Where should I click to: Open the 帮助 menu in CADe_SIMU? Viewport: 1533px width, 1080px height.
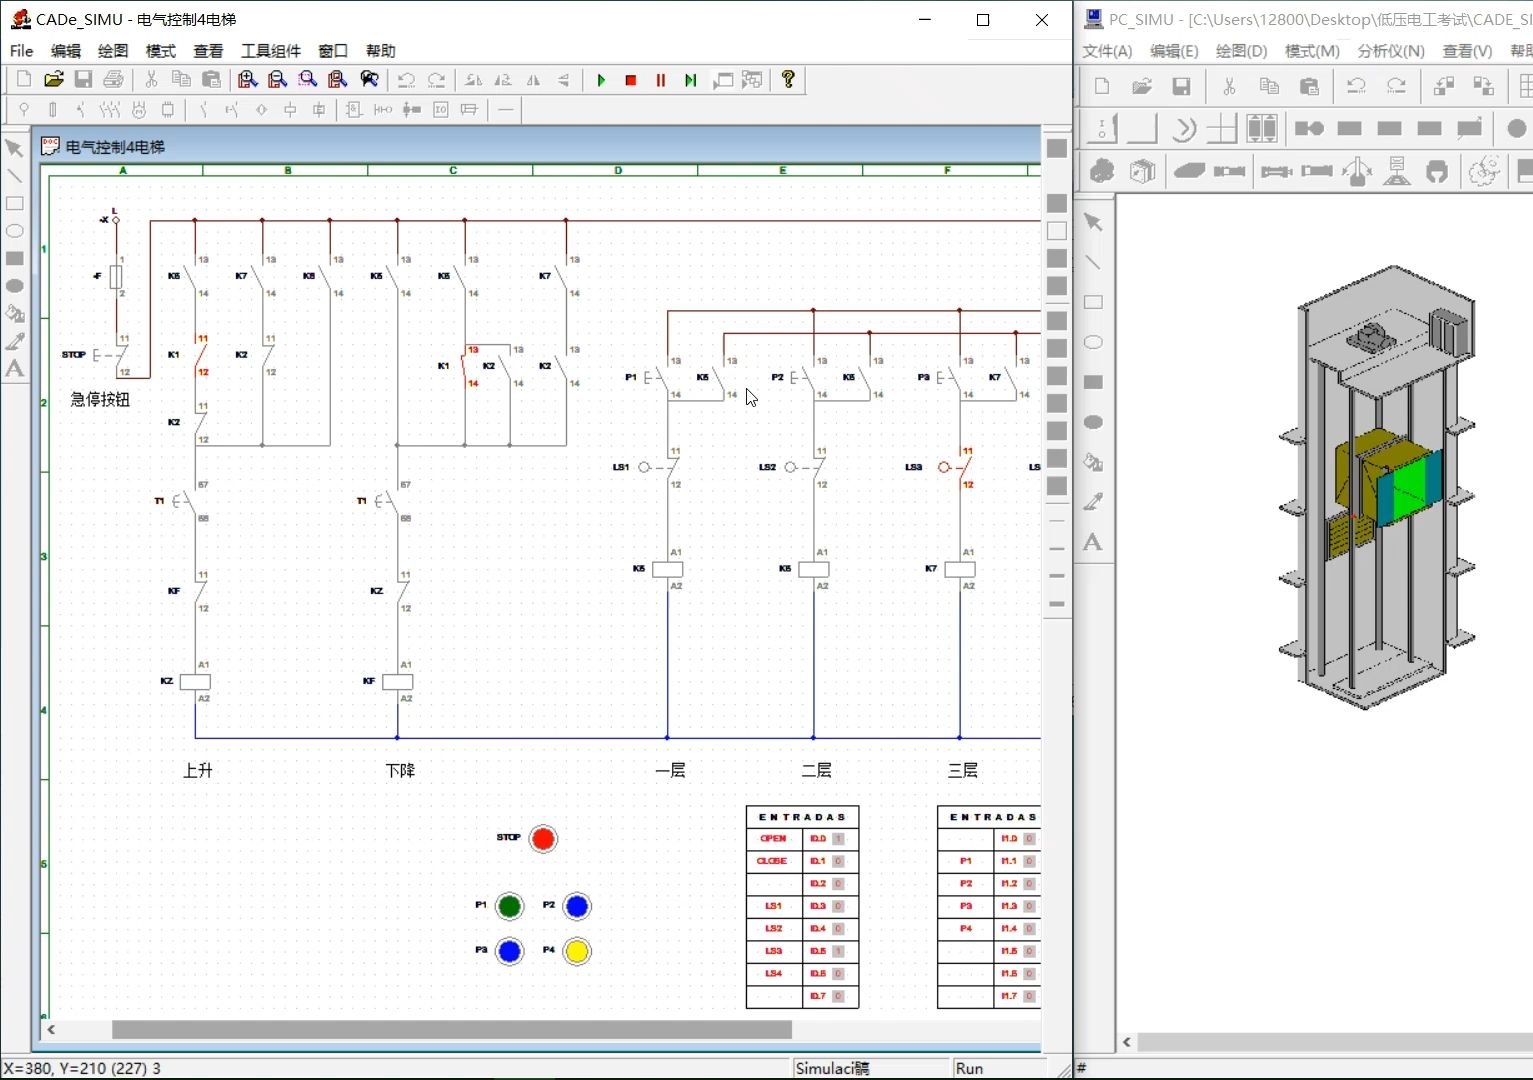(x=380, y=51)
